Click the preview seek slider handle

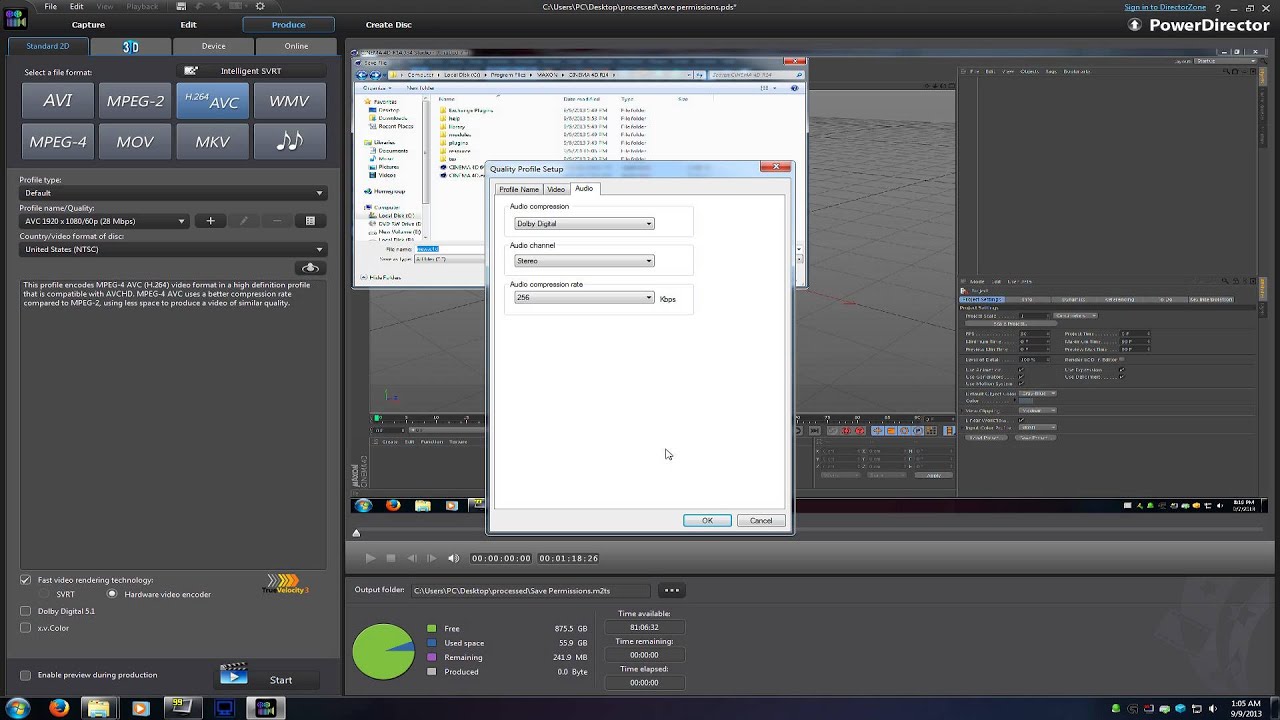pos(356,534)
